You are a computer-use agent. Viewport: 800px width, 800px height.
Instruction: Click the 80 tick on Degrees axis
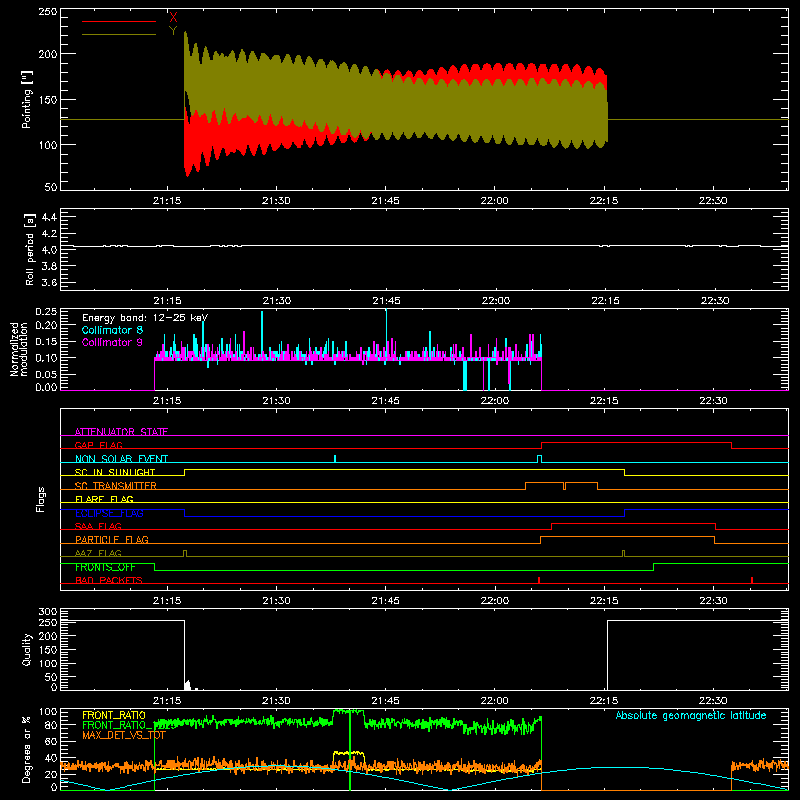51,725
